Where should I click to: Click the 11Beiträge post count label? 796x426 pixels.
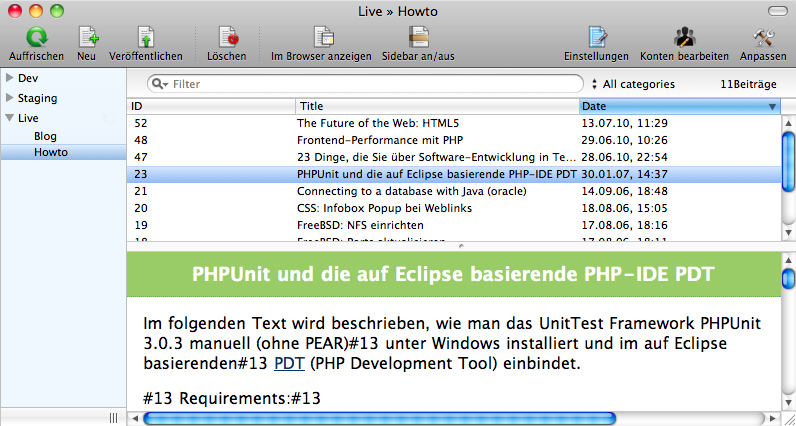748,84
